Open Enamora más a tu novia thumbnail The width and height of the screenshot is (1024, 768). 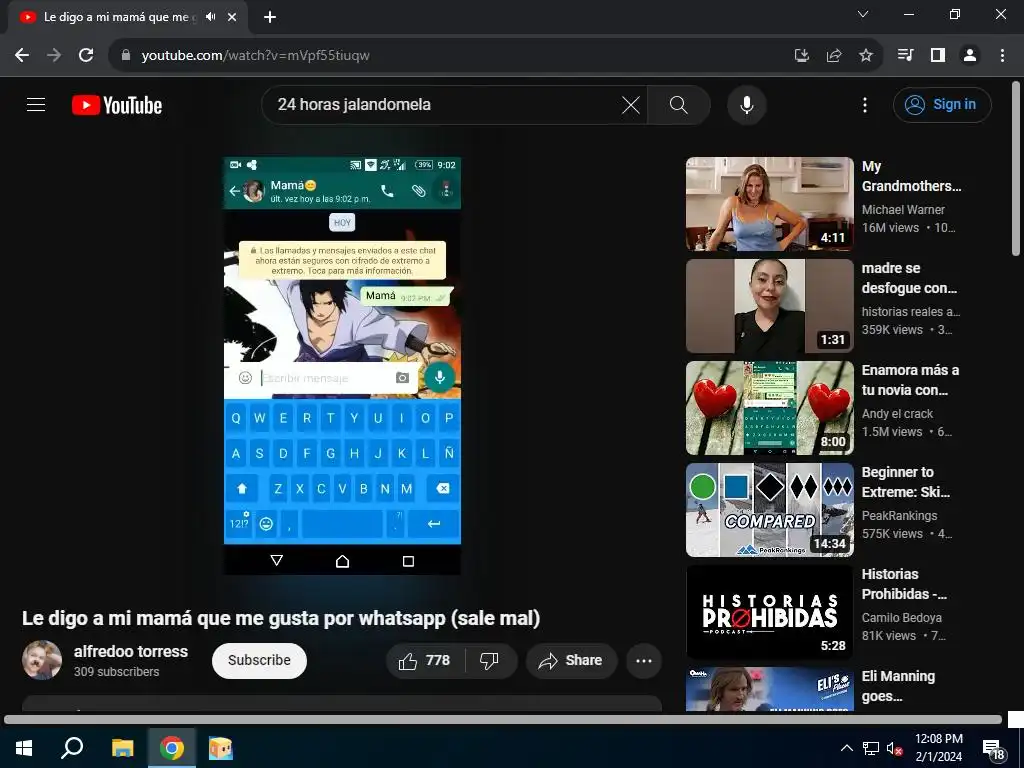tap(769, 408)
